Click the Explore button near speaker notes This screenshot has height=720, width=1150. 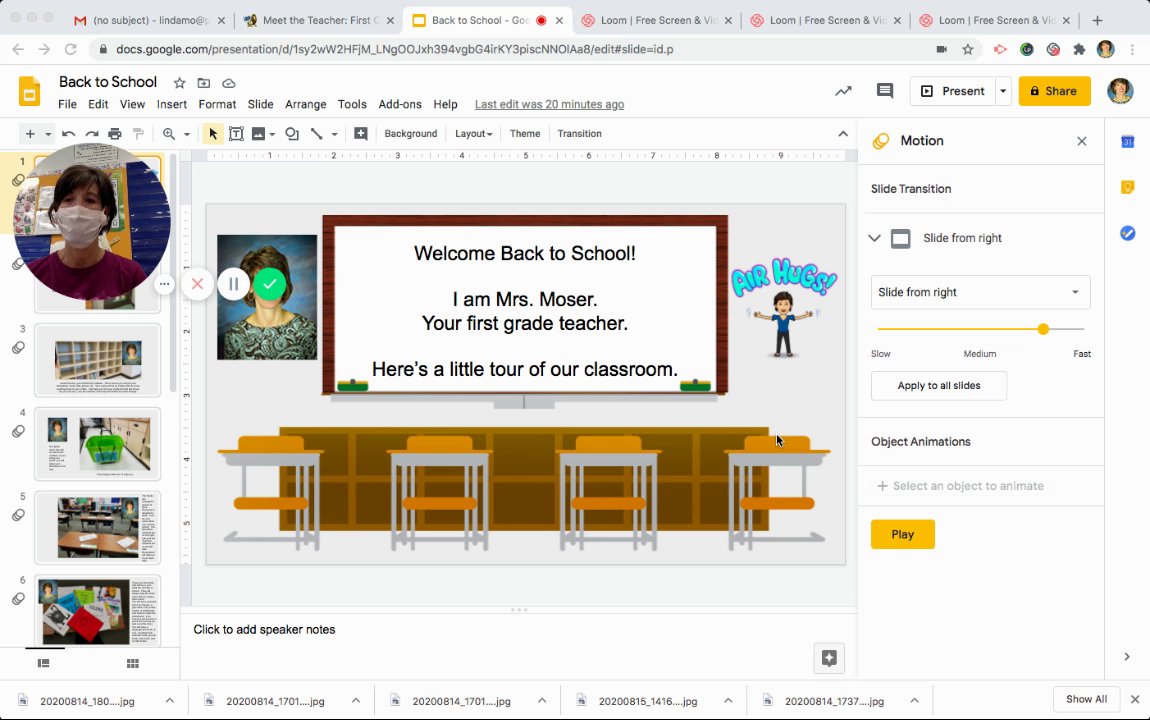[829, 658]
